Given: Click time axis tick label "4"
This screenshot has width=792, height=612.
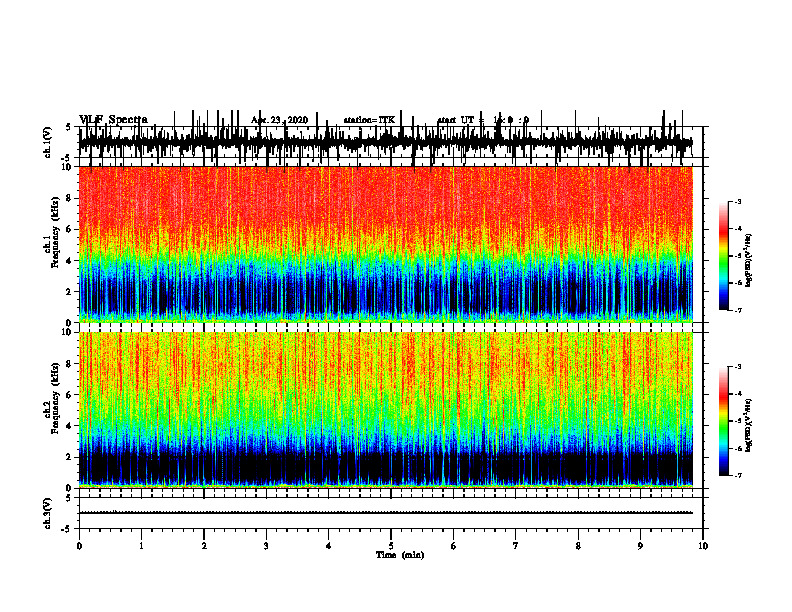Looking at the screenshot, I should pos(328,546).
